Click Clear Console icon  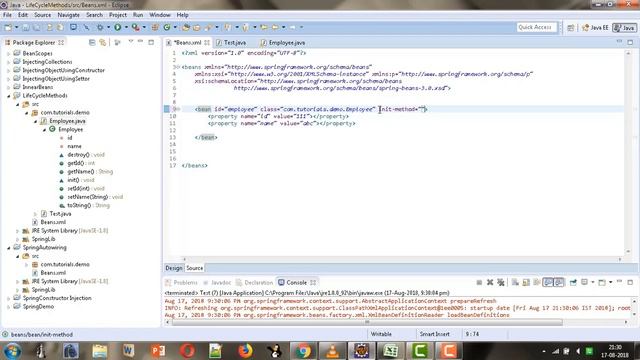click(x=515, y=282)
